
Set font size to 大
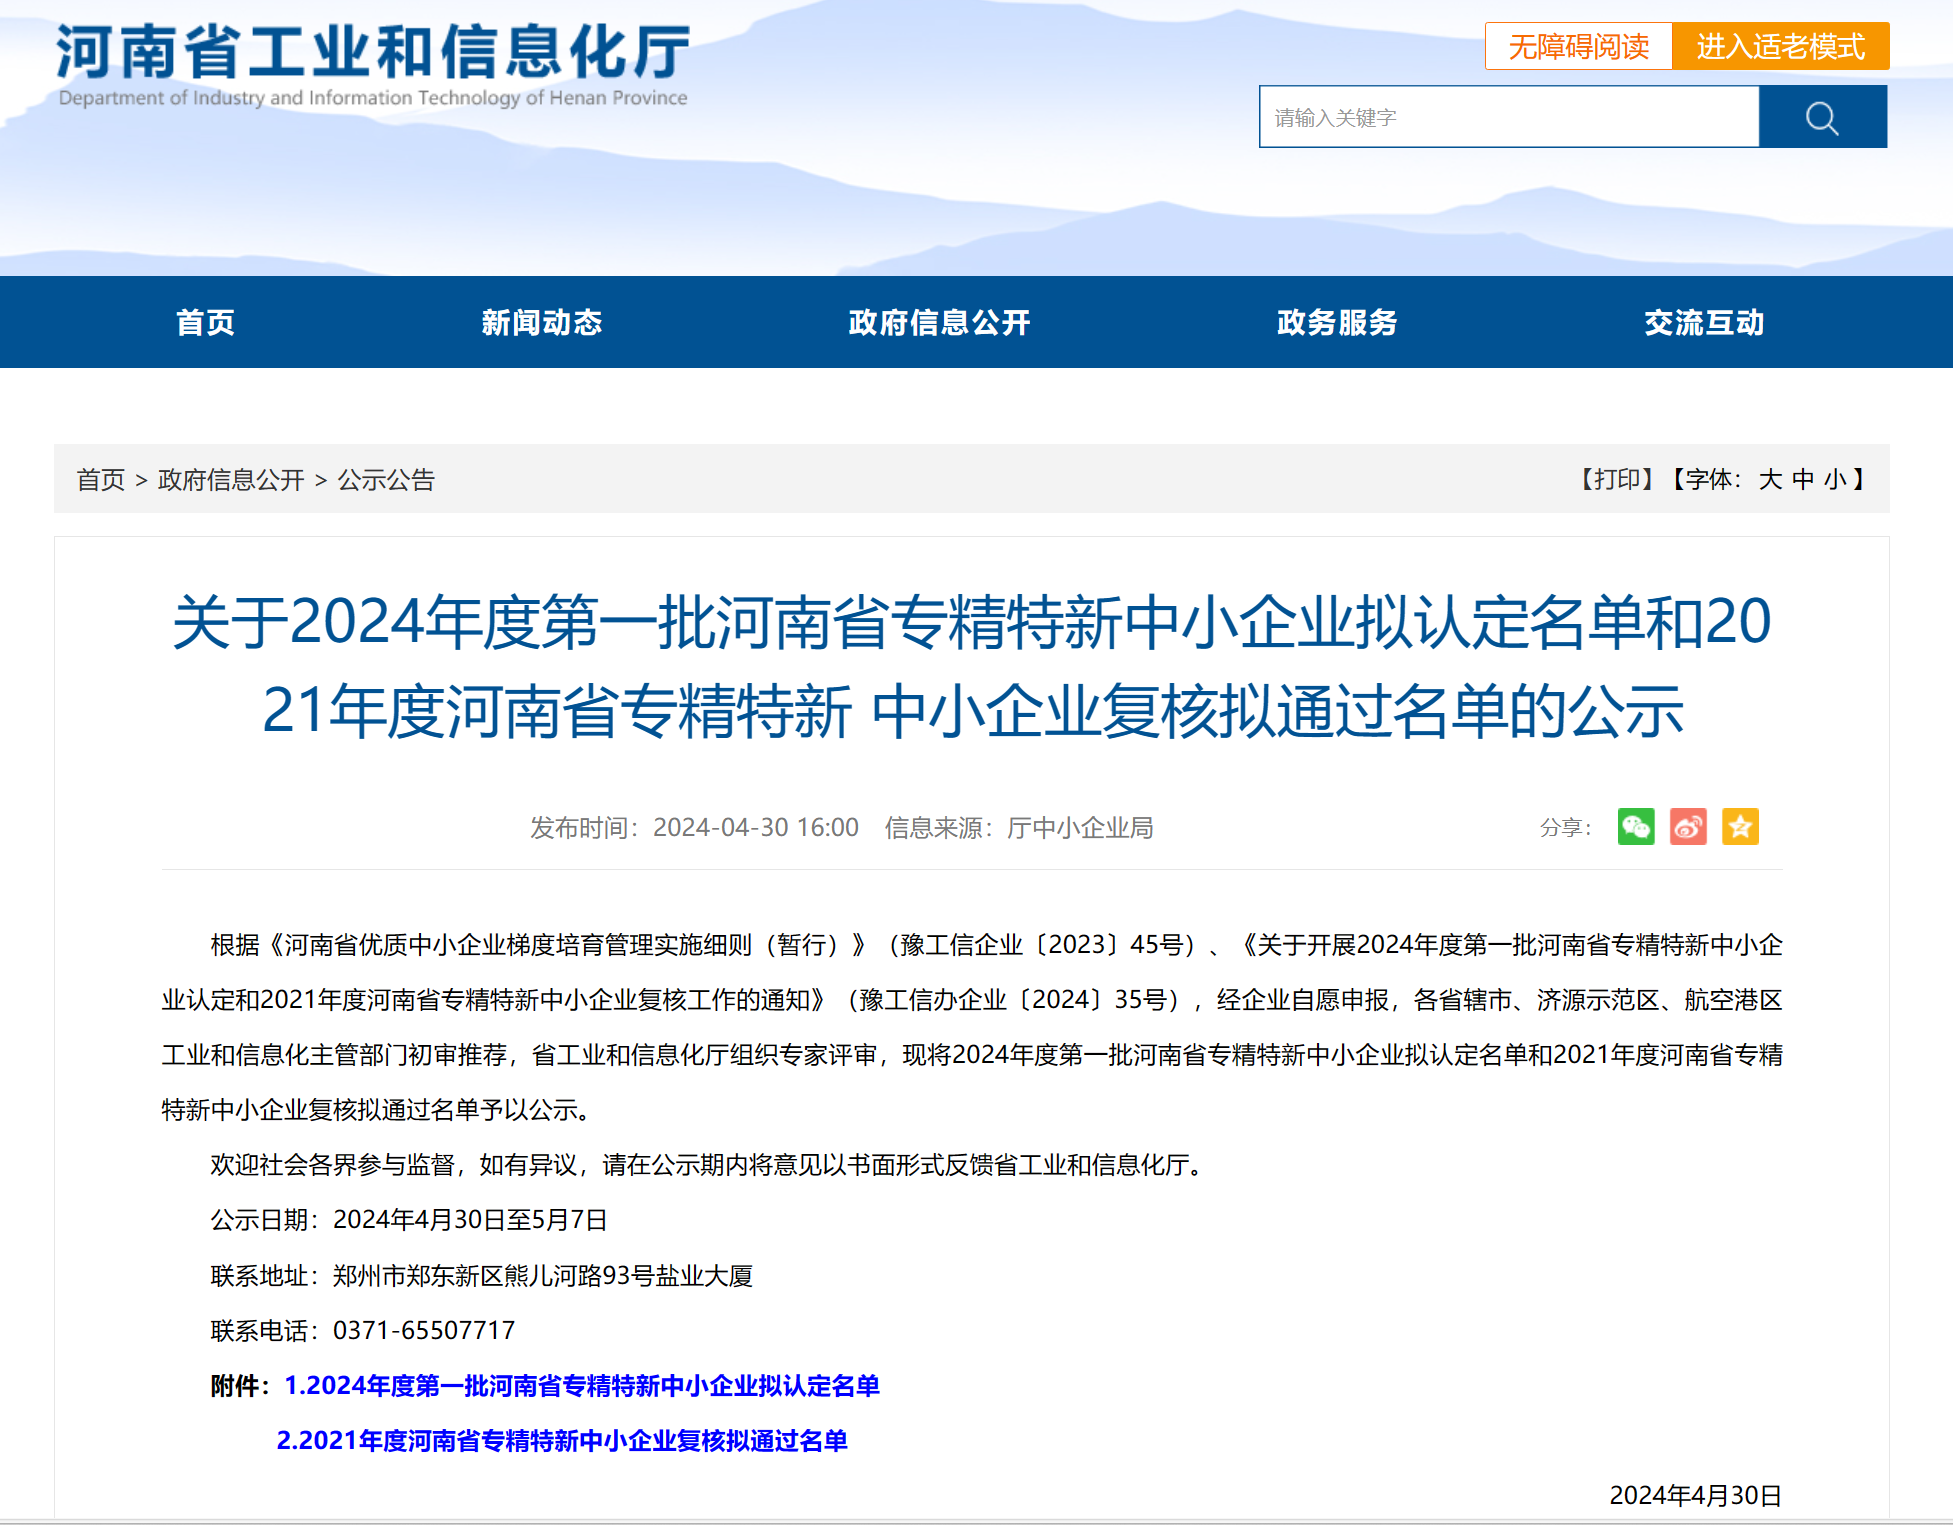pyautogui.click(x=1769, y=480)
